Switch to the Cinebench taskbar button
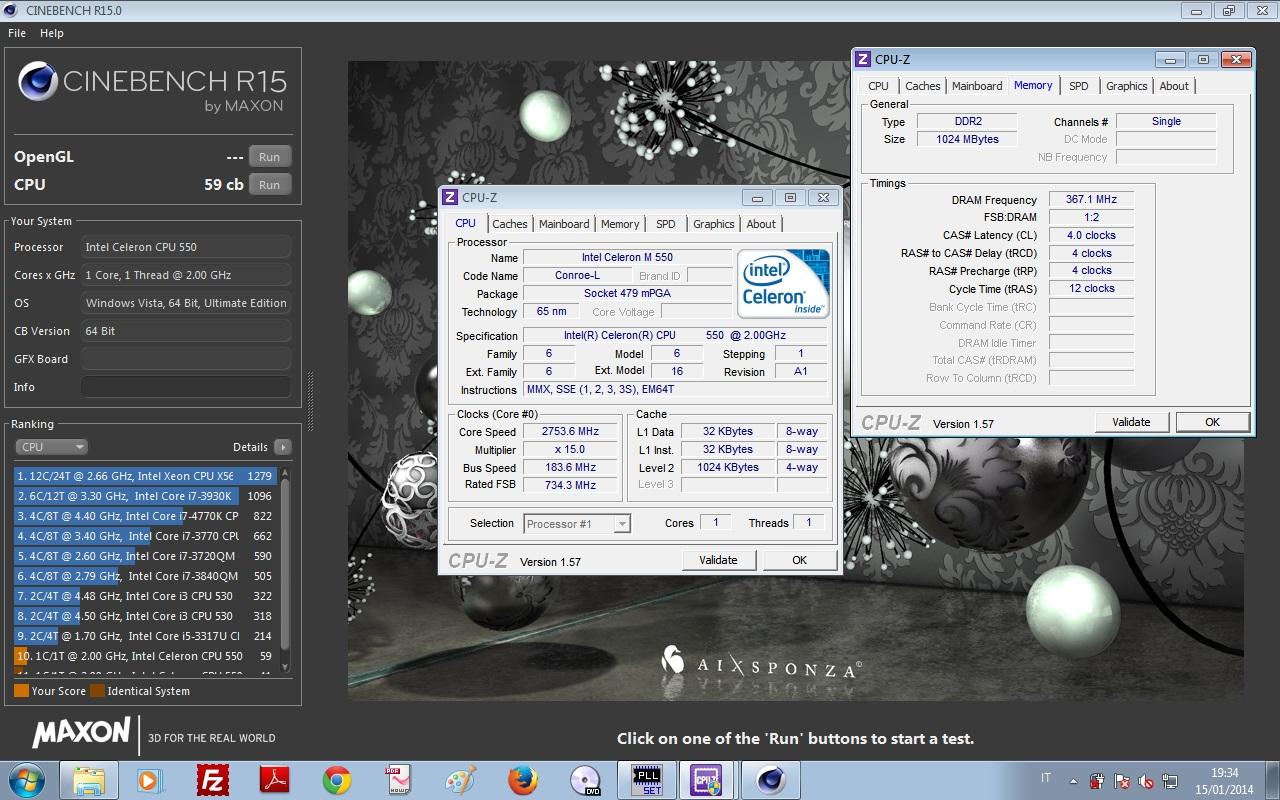The height and width of the screenshot is (800, 1280). (x=769, y=780)
